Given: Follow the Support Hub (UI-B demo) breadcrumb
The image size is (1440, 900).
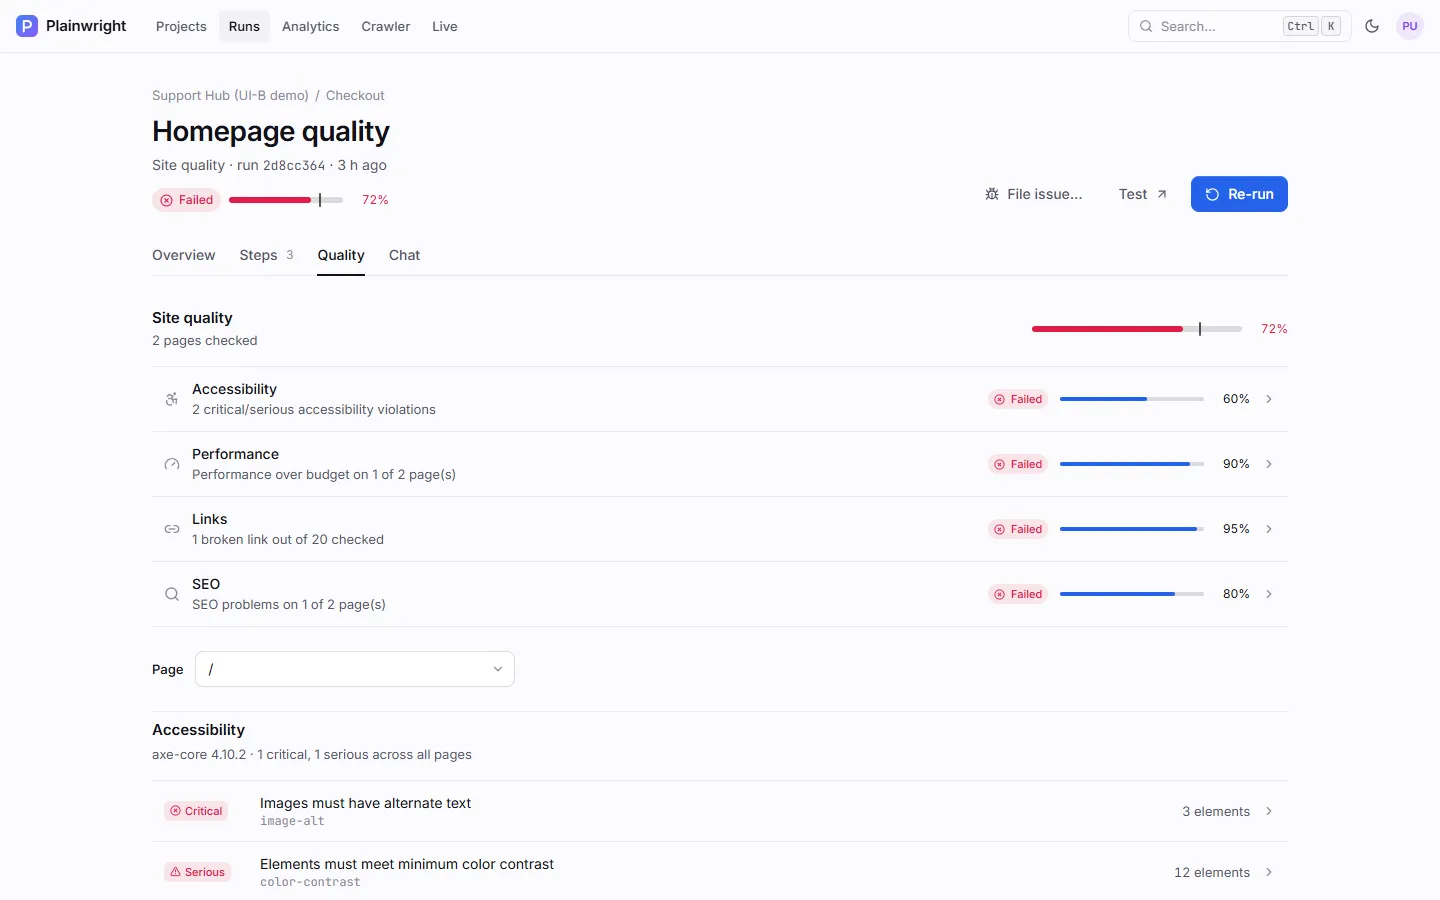Looking at the screenshot, I should tap(230, 95).
